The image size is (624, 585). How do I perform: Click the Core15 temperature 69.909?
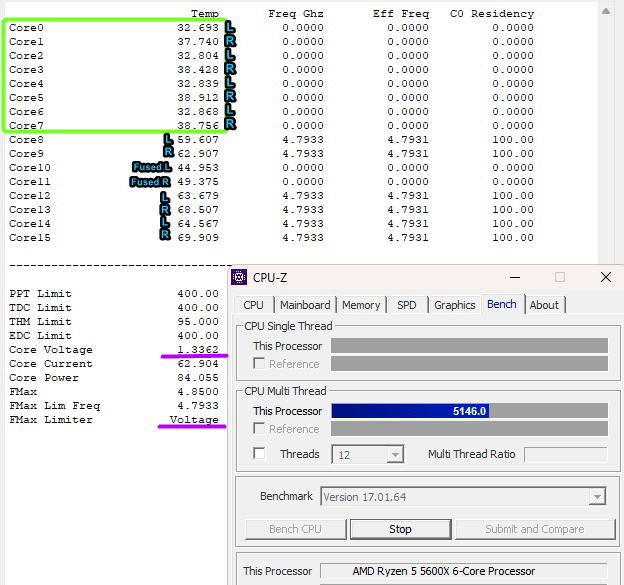pos(198,238)
